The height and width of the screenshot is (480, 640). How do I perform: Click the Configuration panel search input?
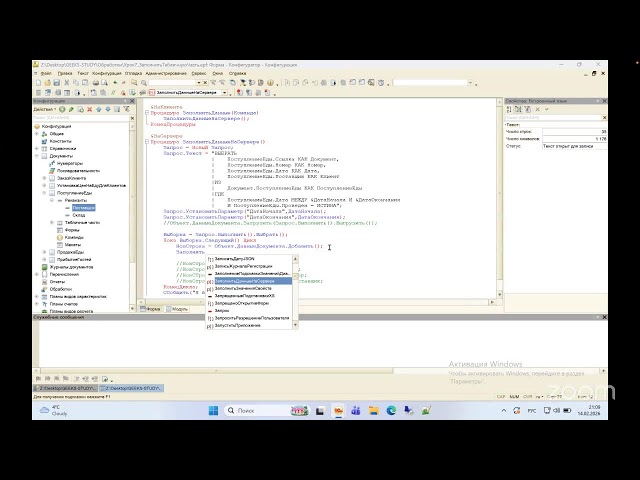81,118
